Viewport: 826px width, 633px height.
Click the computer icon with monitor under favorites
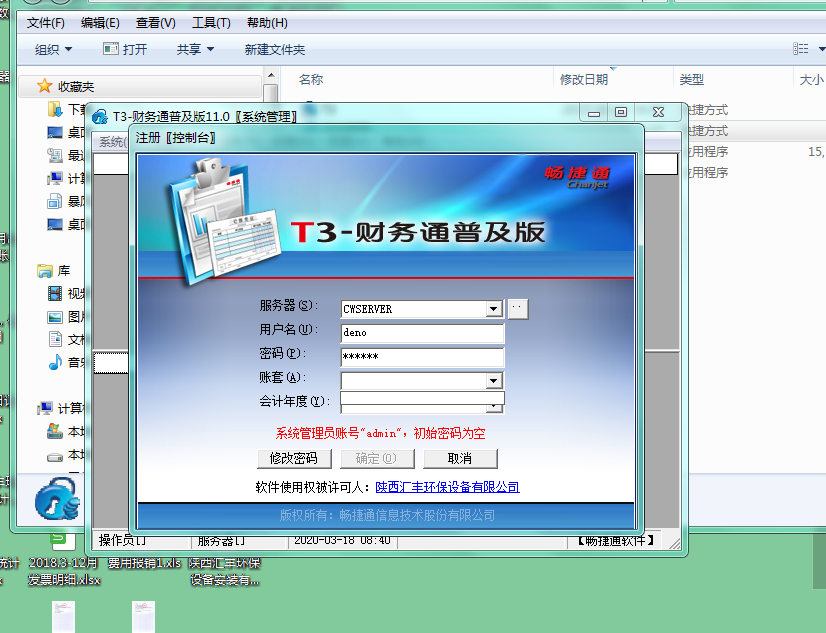click(55, 178)
